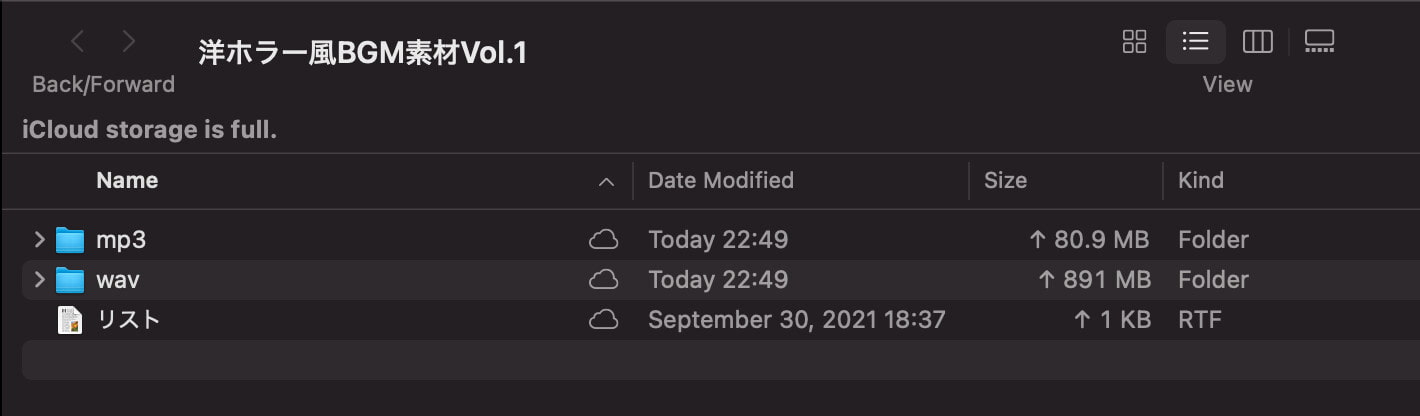Click the cloud icon beside wav folder

tap(603, 280)
